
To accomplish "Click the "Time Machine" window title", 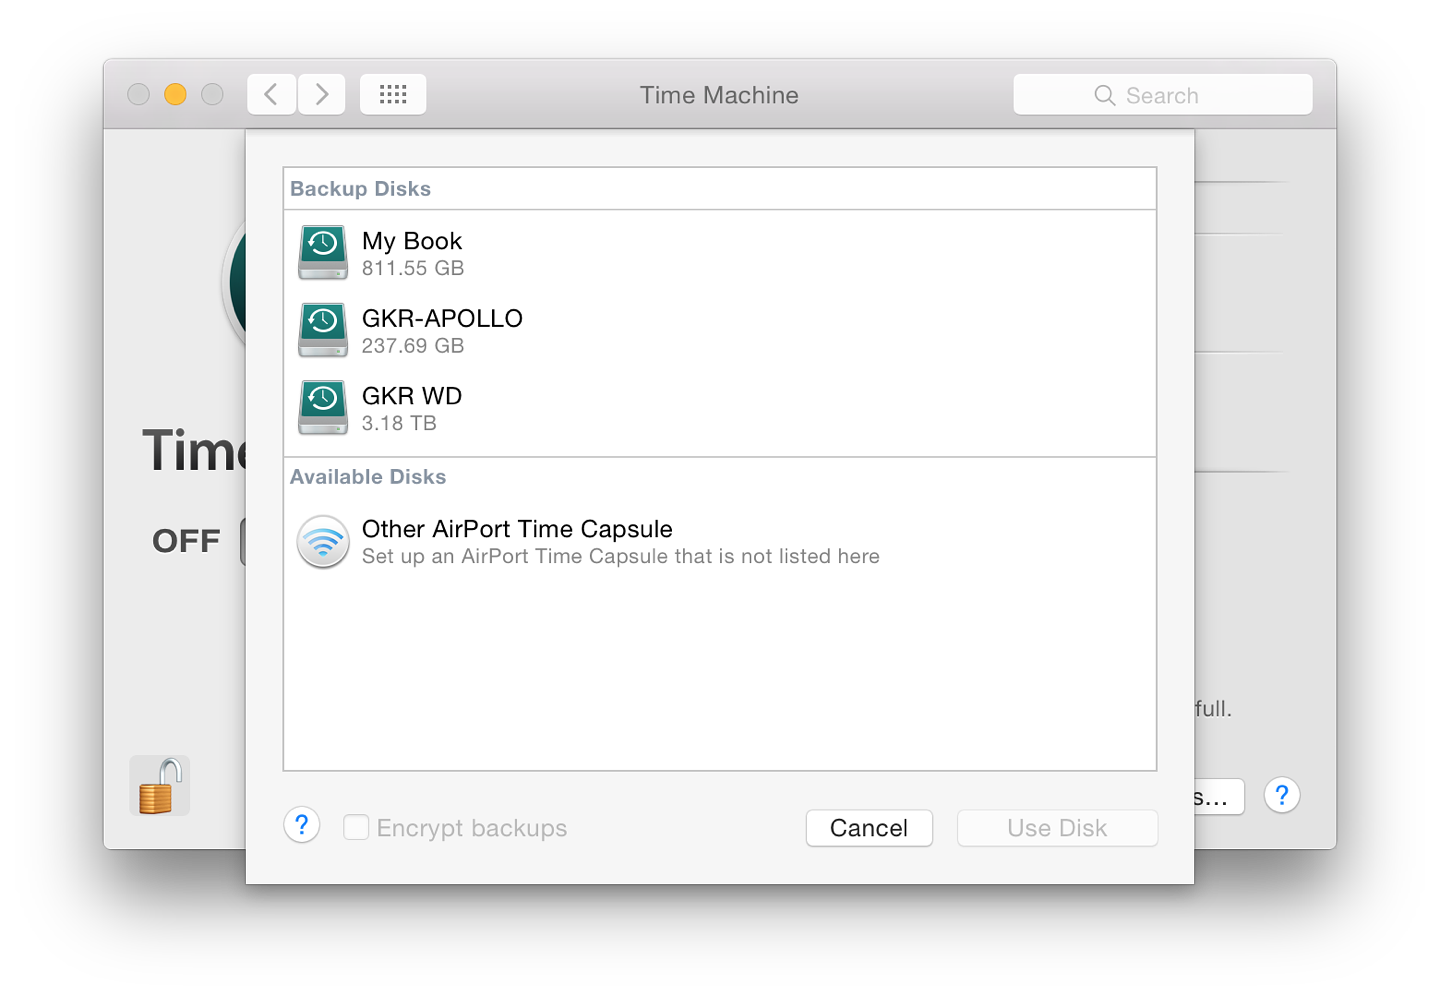I will coord(719,95).
